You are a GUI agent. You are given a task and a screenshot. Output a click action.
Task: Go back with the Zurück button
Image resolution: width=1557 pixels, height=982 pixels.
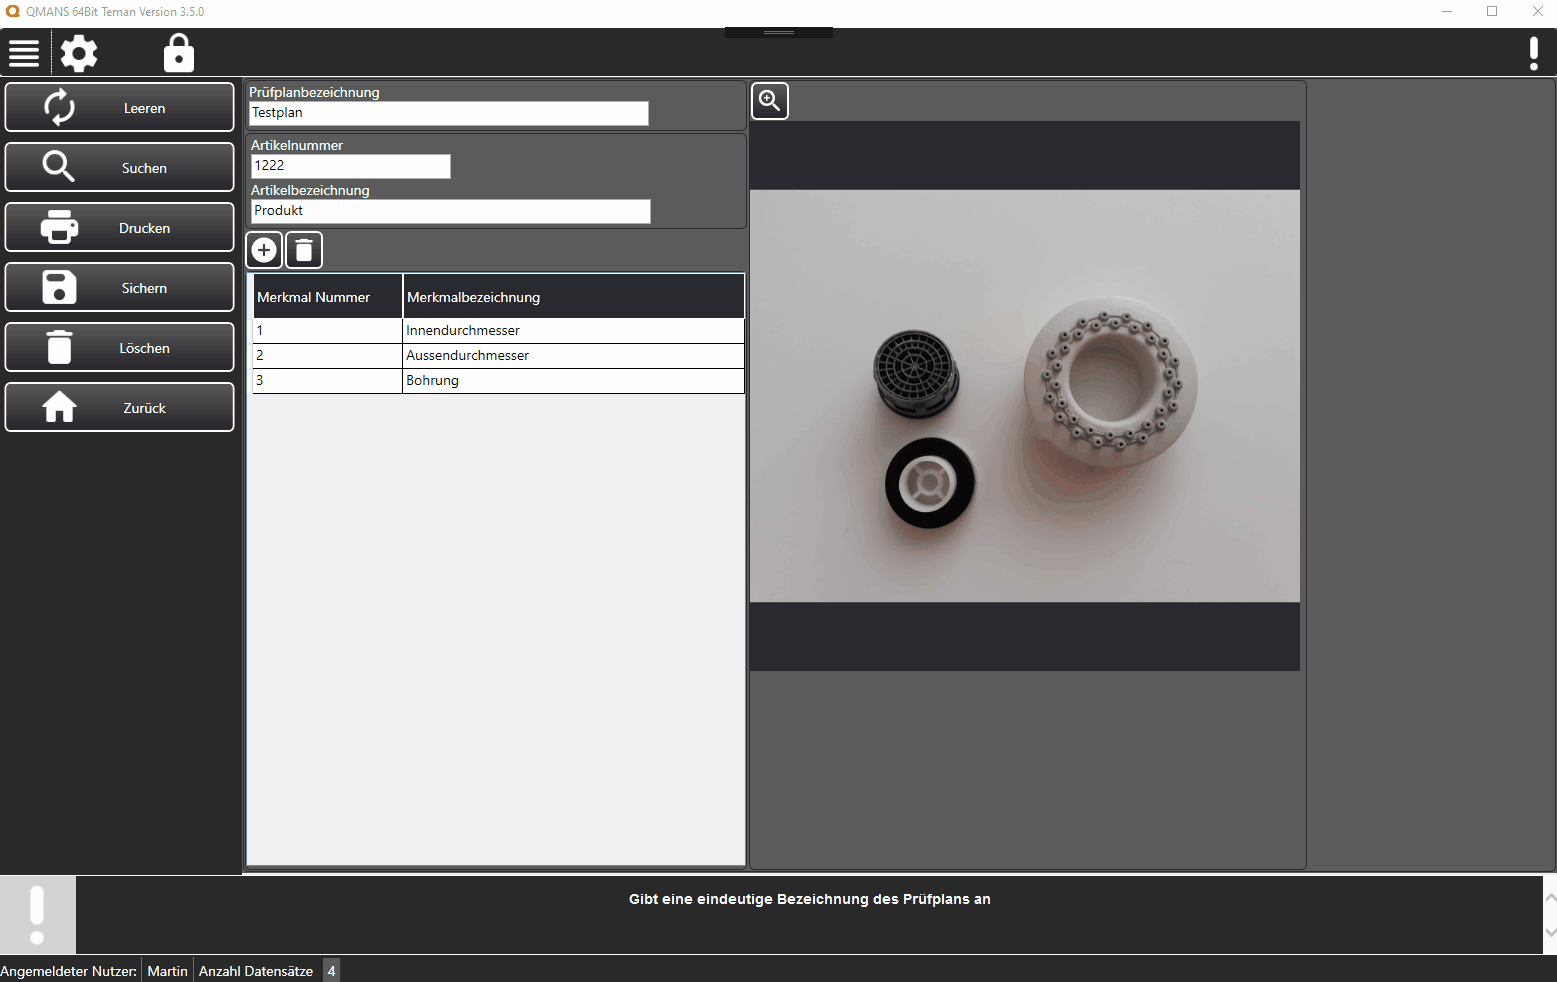pyautogui.click(x=120, y=407)
